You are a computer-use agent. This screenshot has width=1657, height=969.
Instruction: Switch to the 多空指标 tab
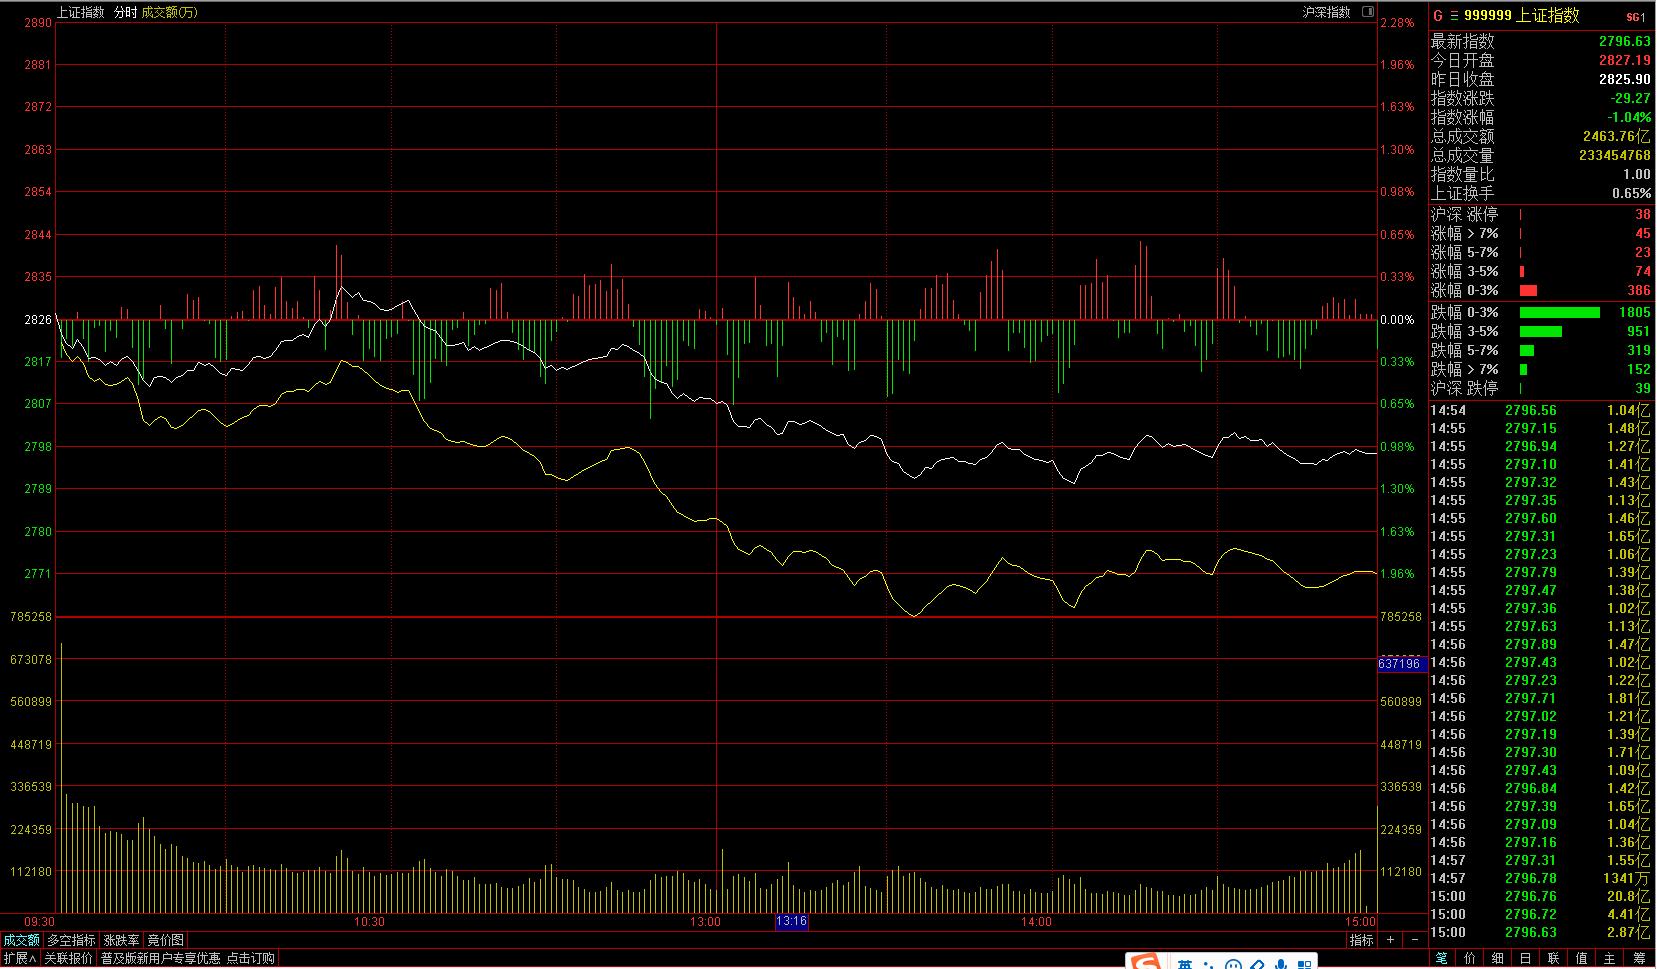(x=72, y=940)
